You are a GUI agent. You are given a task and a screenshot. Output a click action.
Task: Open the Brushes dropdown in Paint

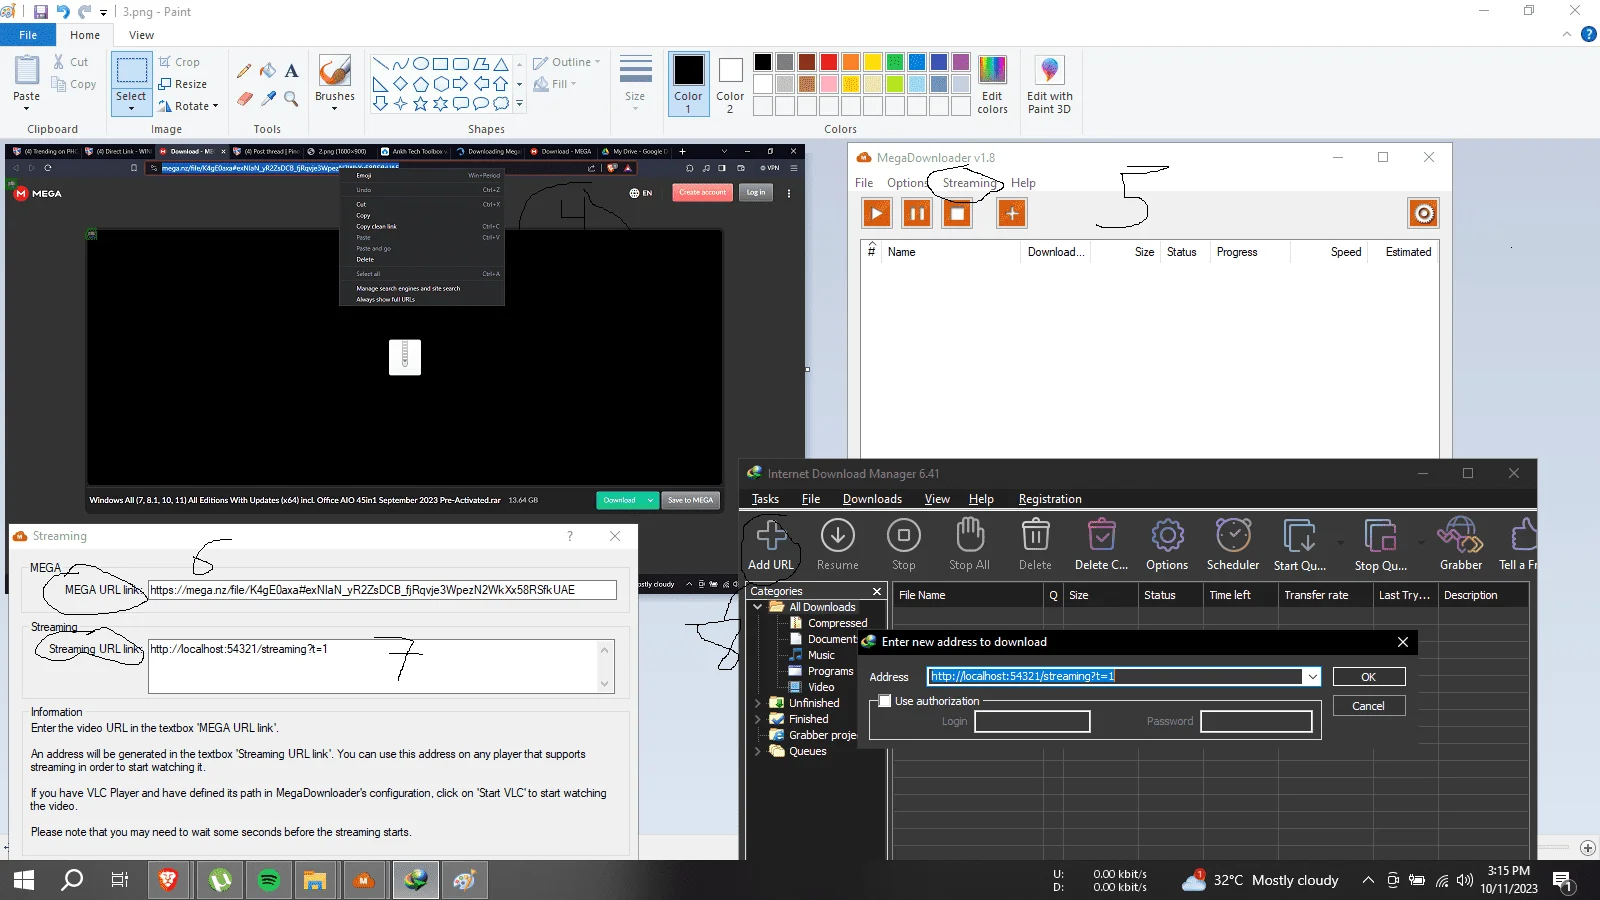coord(335,84)
